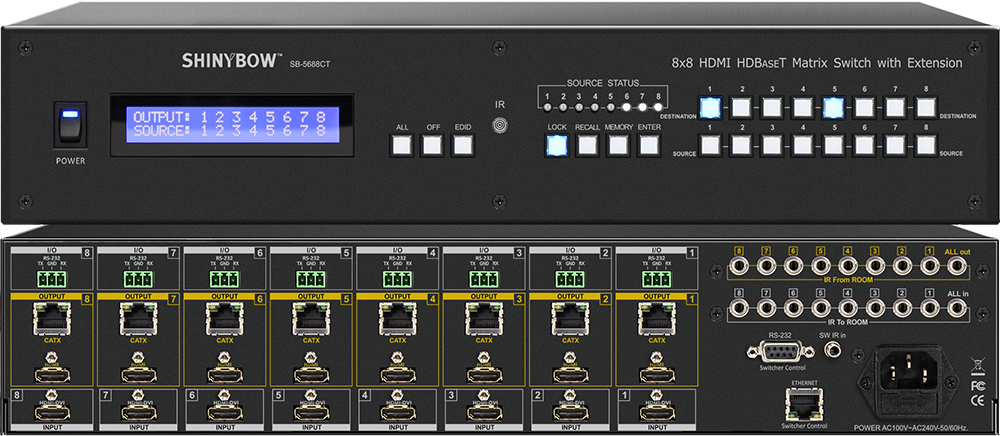Click the RS-232 DB9 Switcher Control port
The width and height of the screenshot is (1000, 436).
pyautogui.click(x=781, y=350)
